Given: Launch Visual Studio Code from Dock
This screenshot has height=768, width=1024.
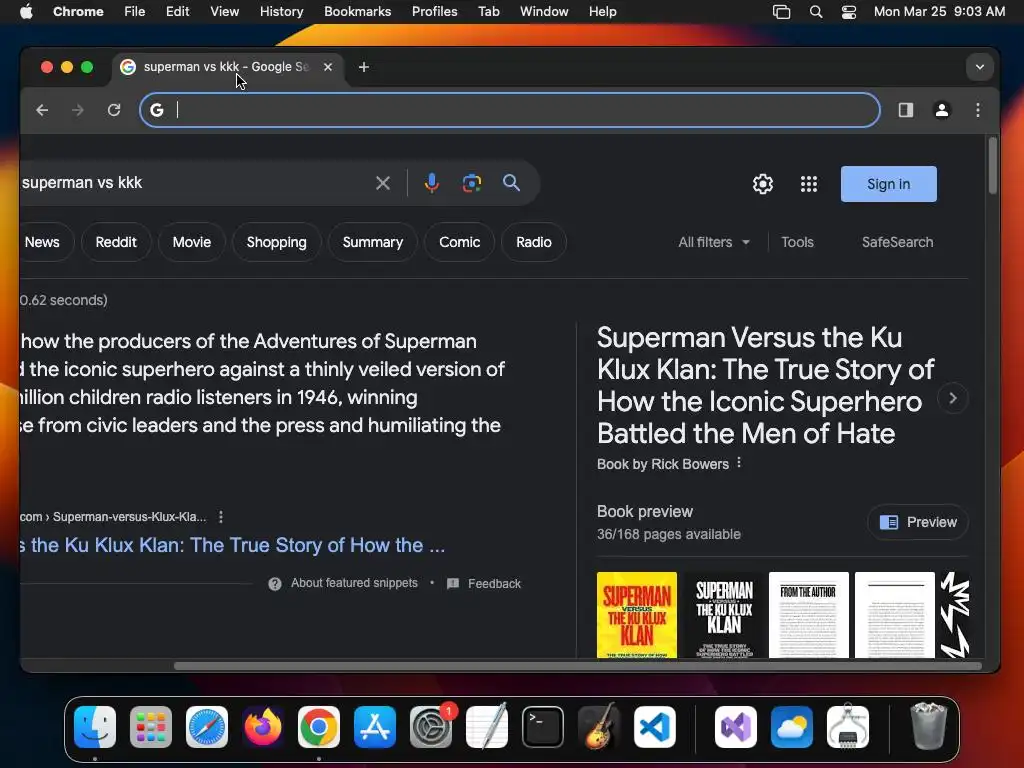Looking at the screenshot, I should coord(655,727).
